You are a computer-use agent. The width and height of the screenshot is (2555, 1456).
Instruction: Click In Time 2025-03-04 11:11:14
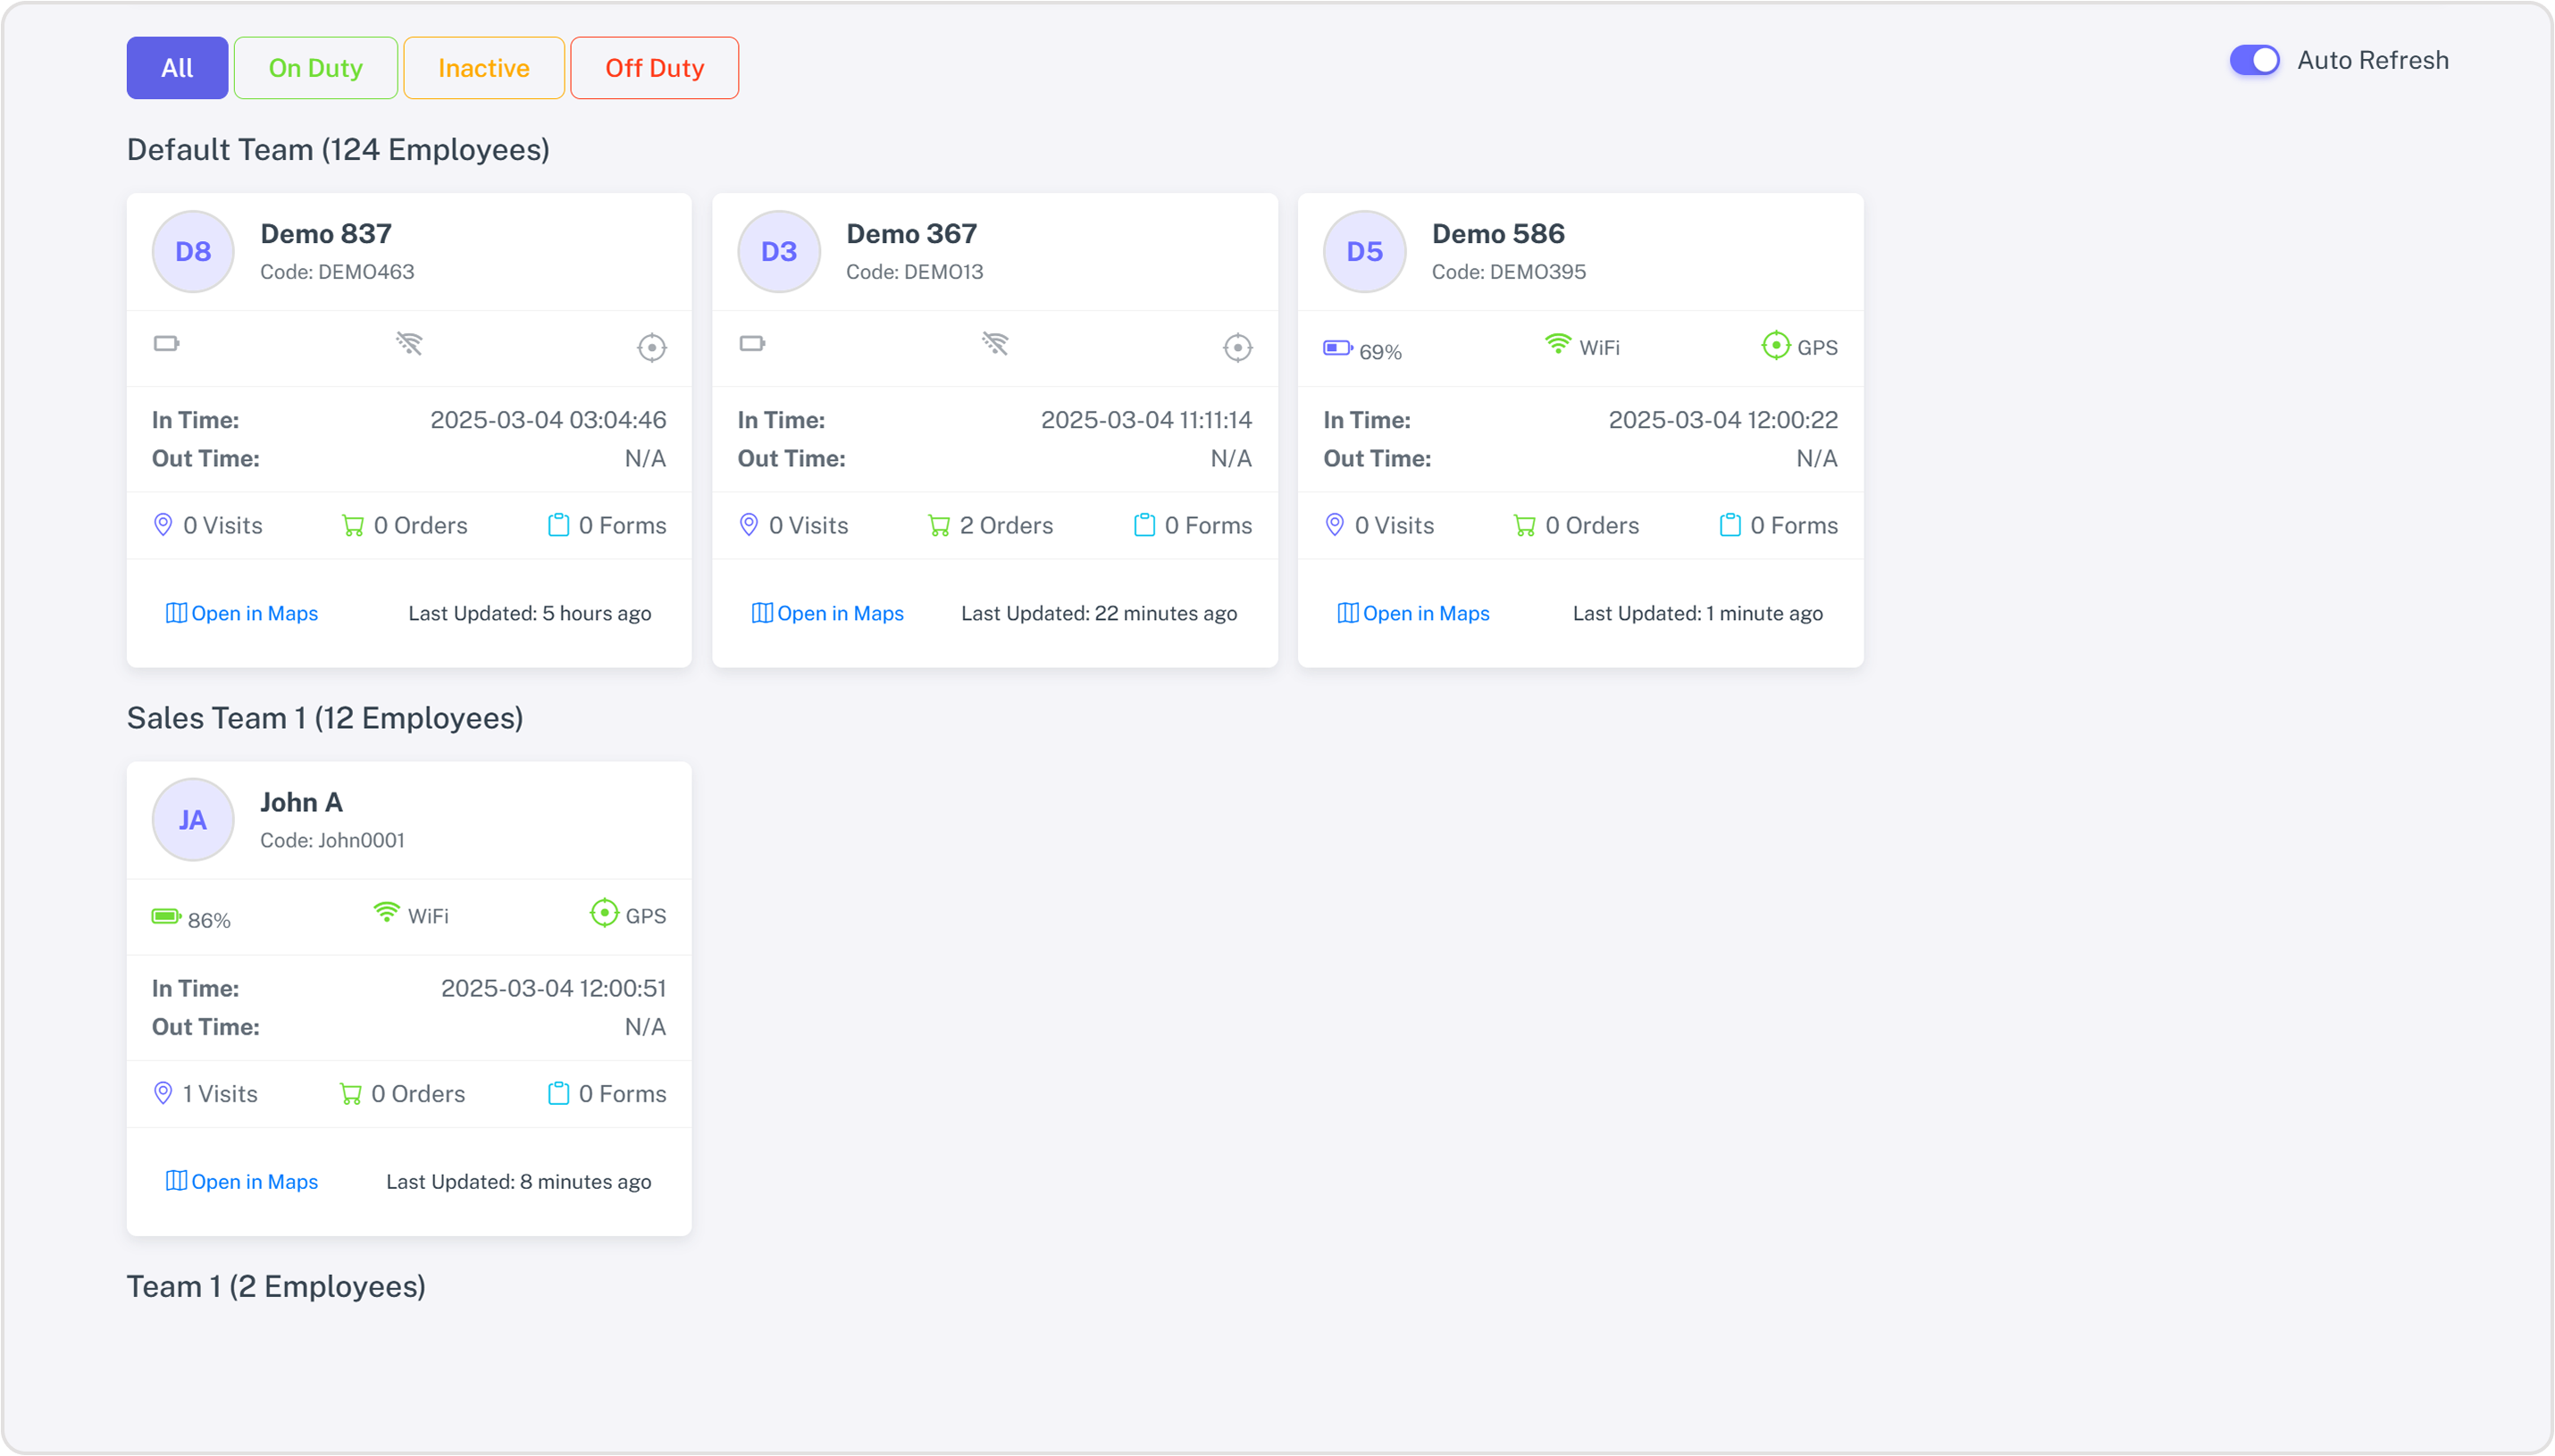[1146, 420]
